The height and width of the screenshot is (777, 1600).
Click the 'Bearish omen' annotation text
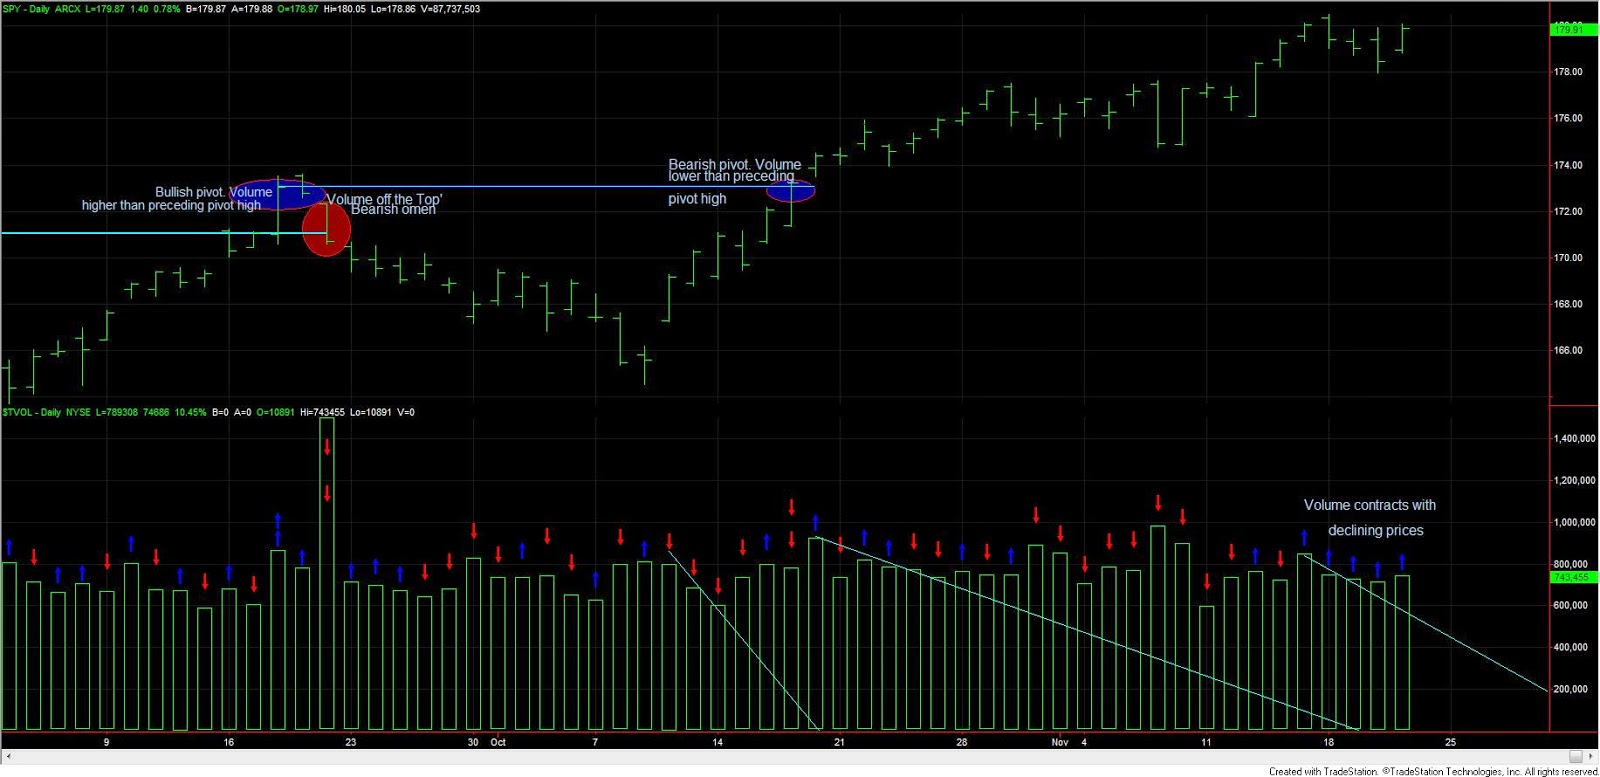click(393, 210)
